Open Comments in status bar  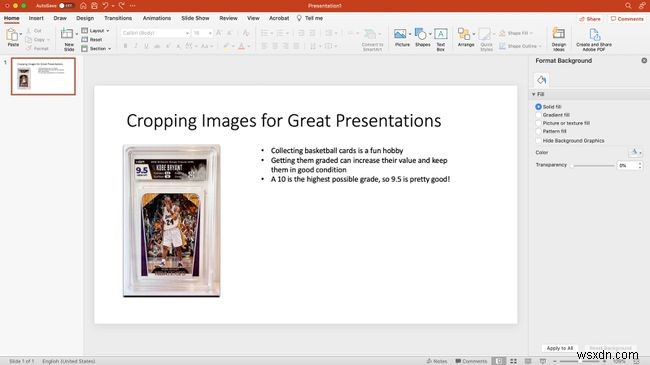(x=471, y=361)
